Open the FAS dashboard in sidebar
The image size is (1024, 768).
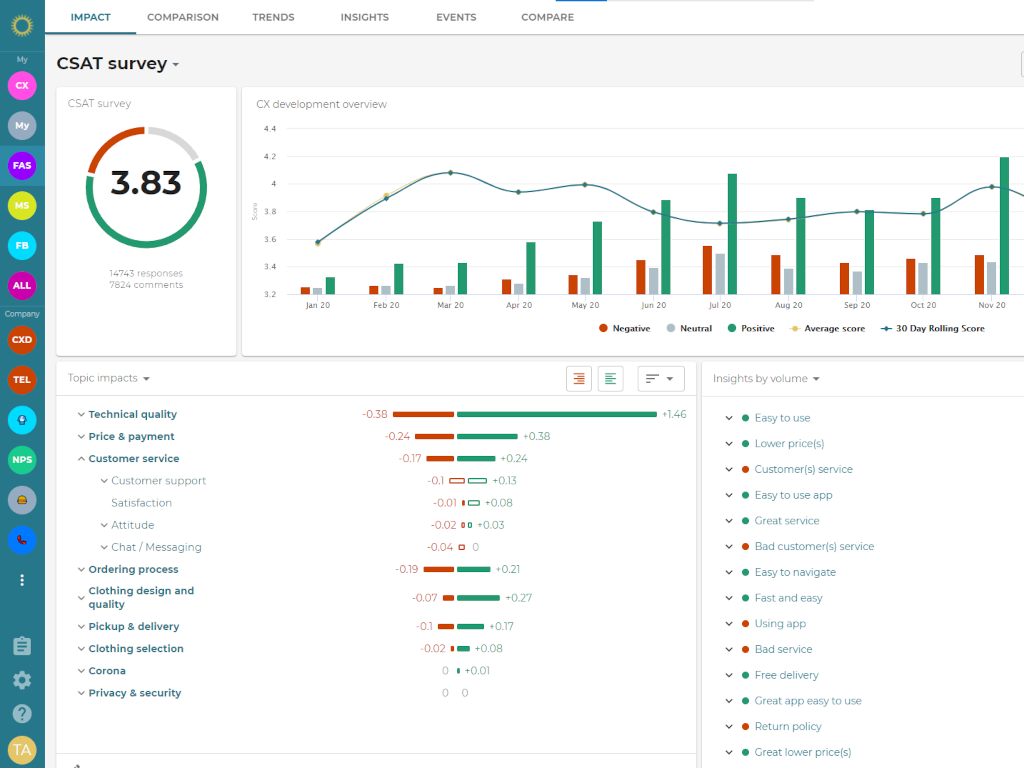22,165
